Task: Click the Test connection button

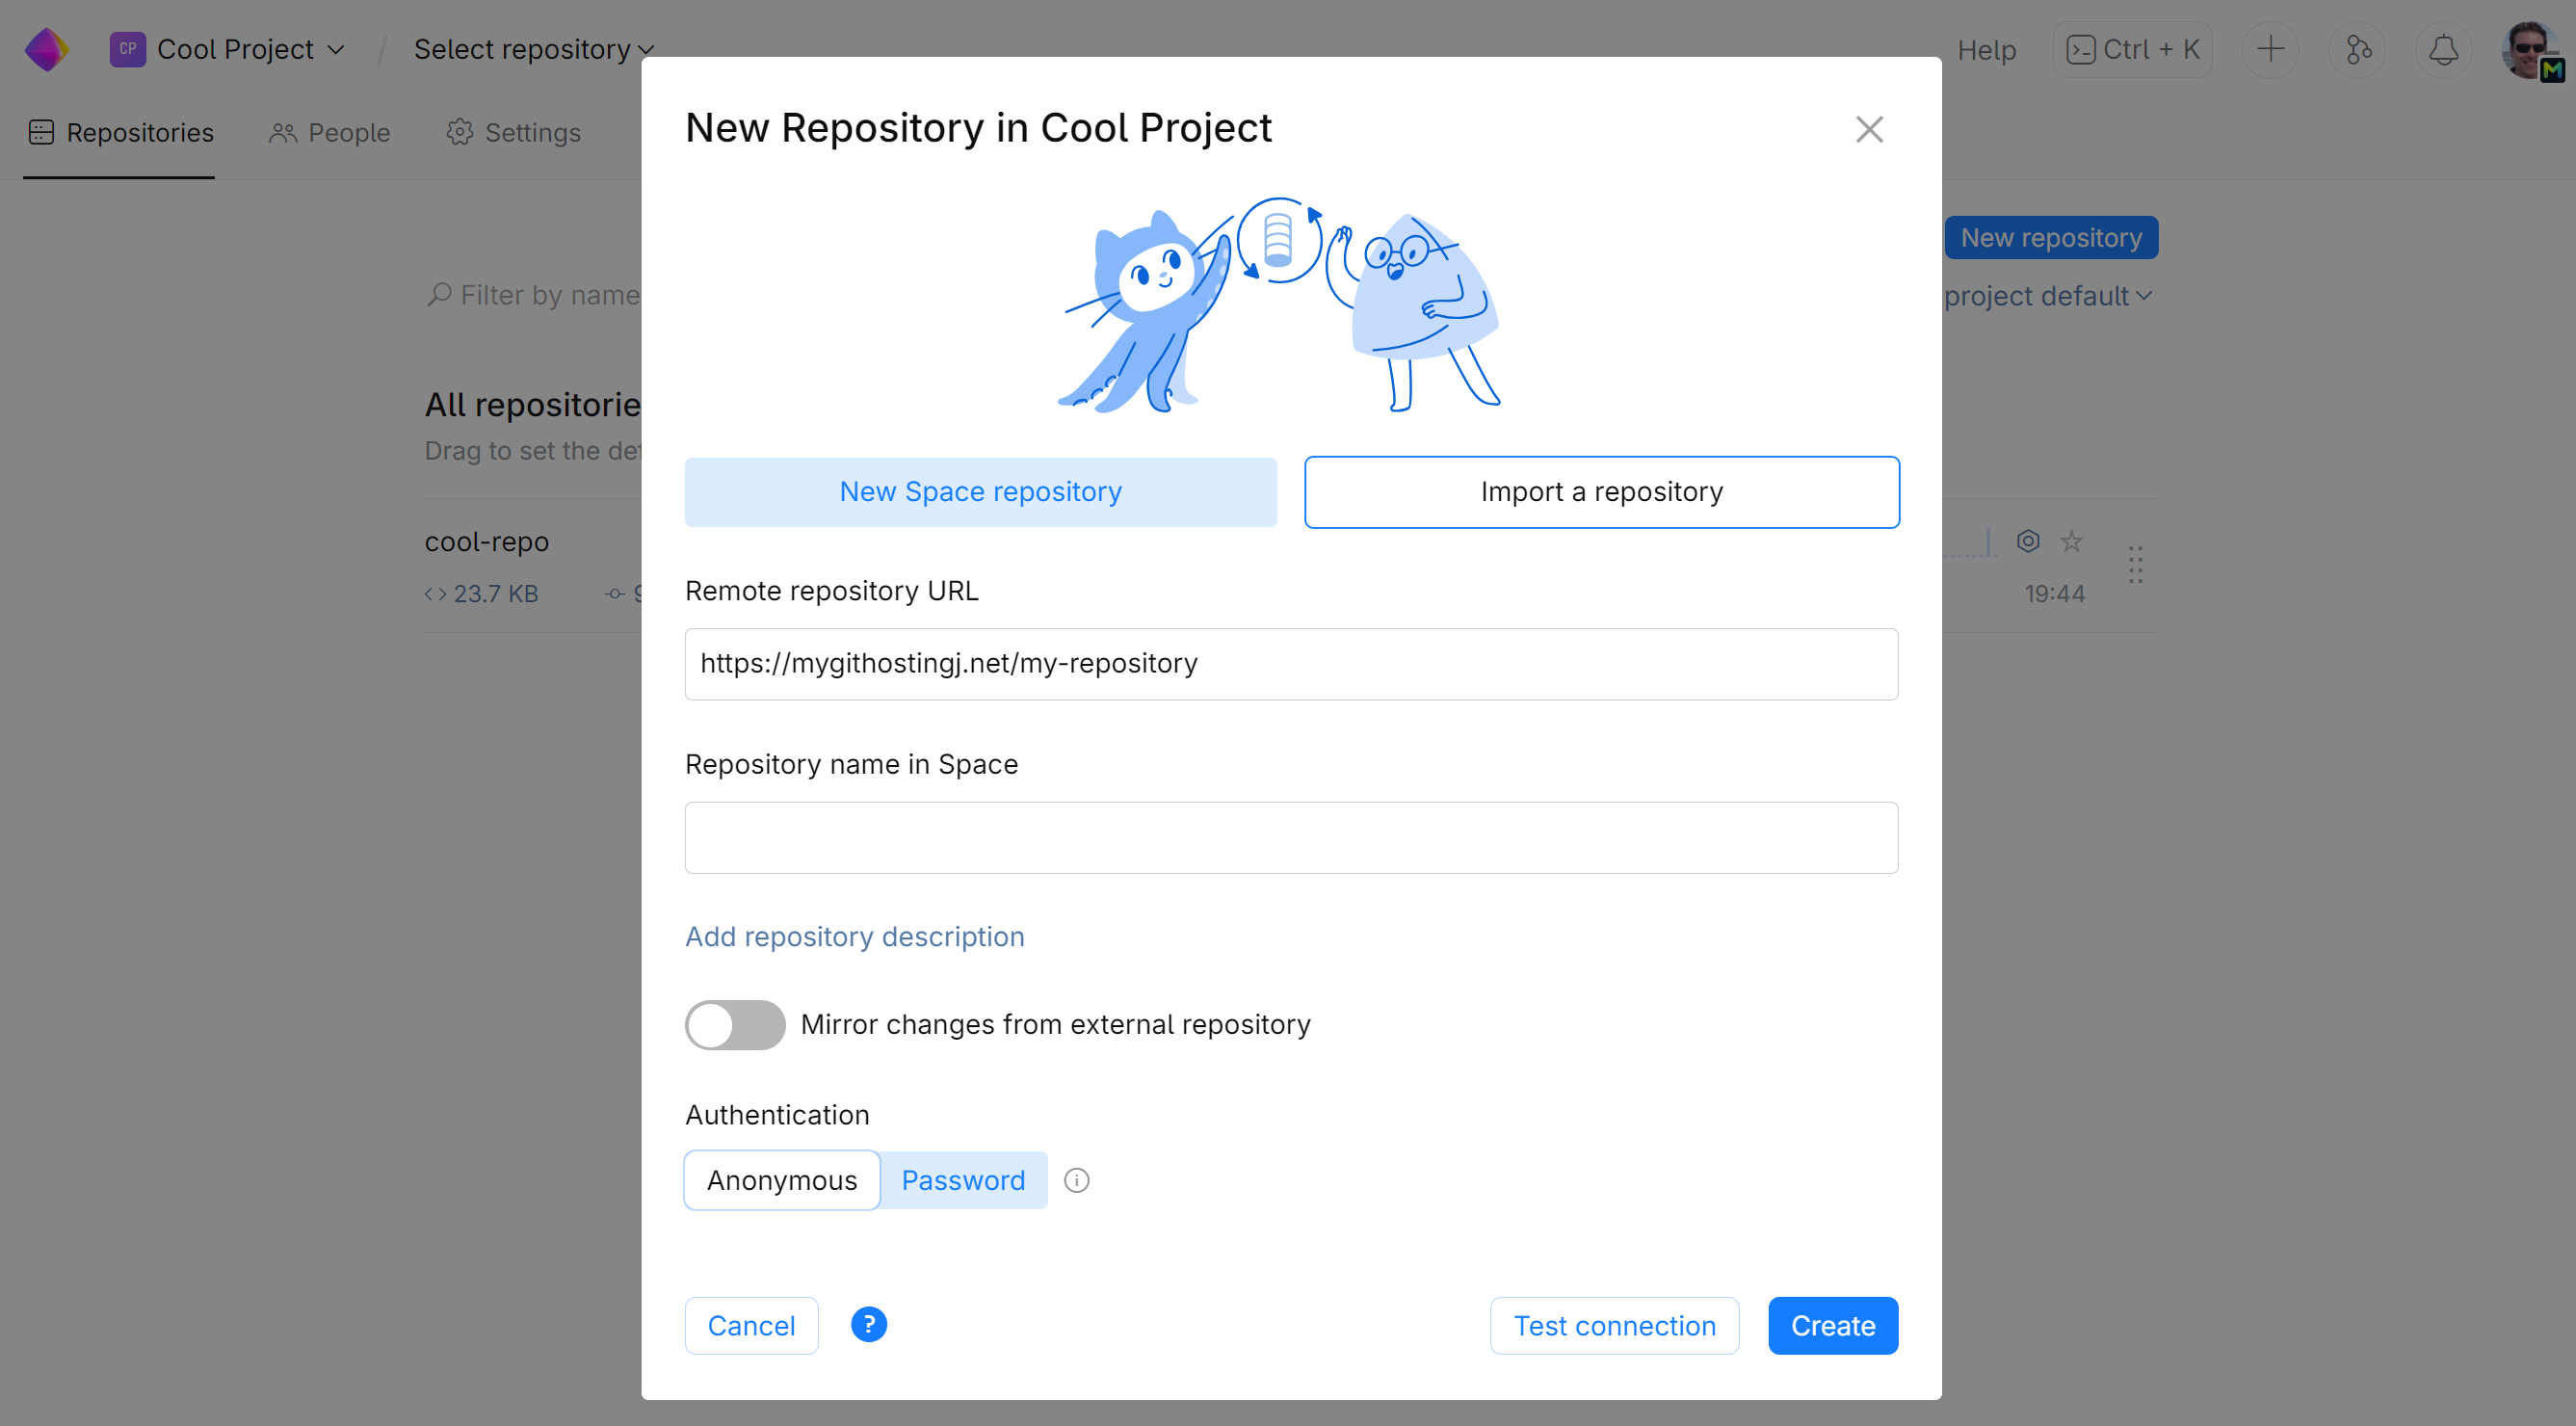Action: [1614, 1324]
